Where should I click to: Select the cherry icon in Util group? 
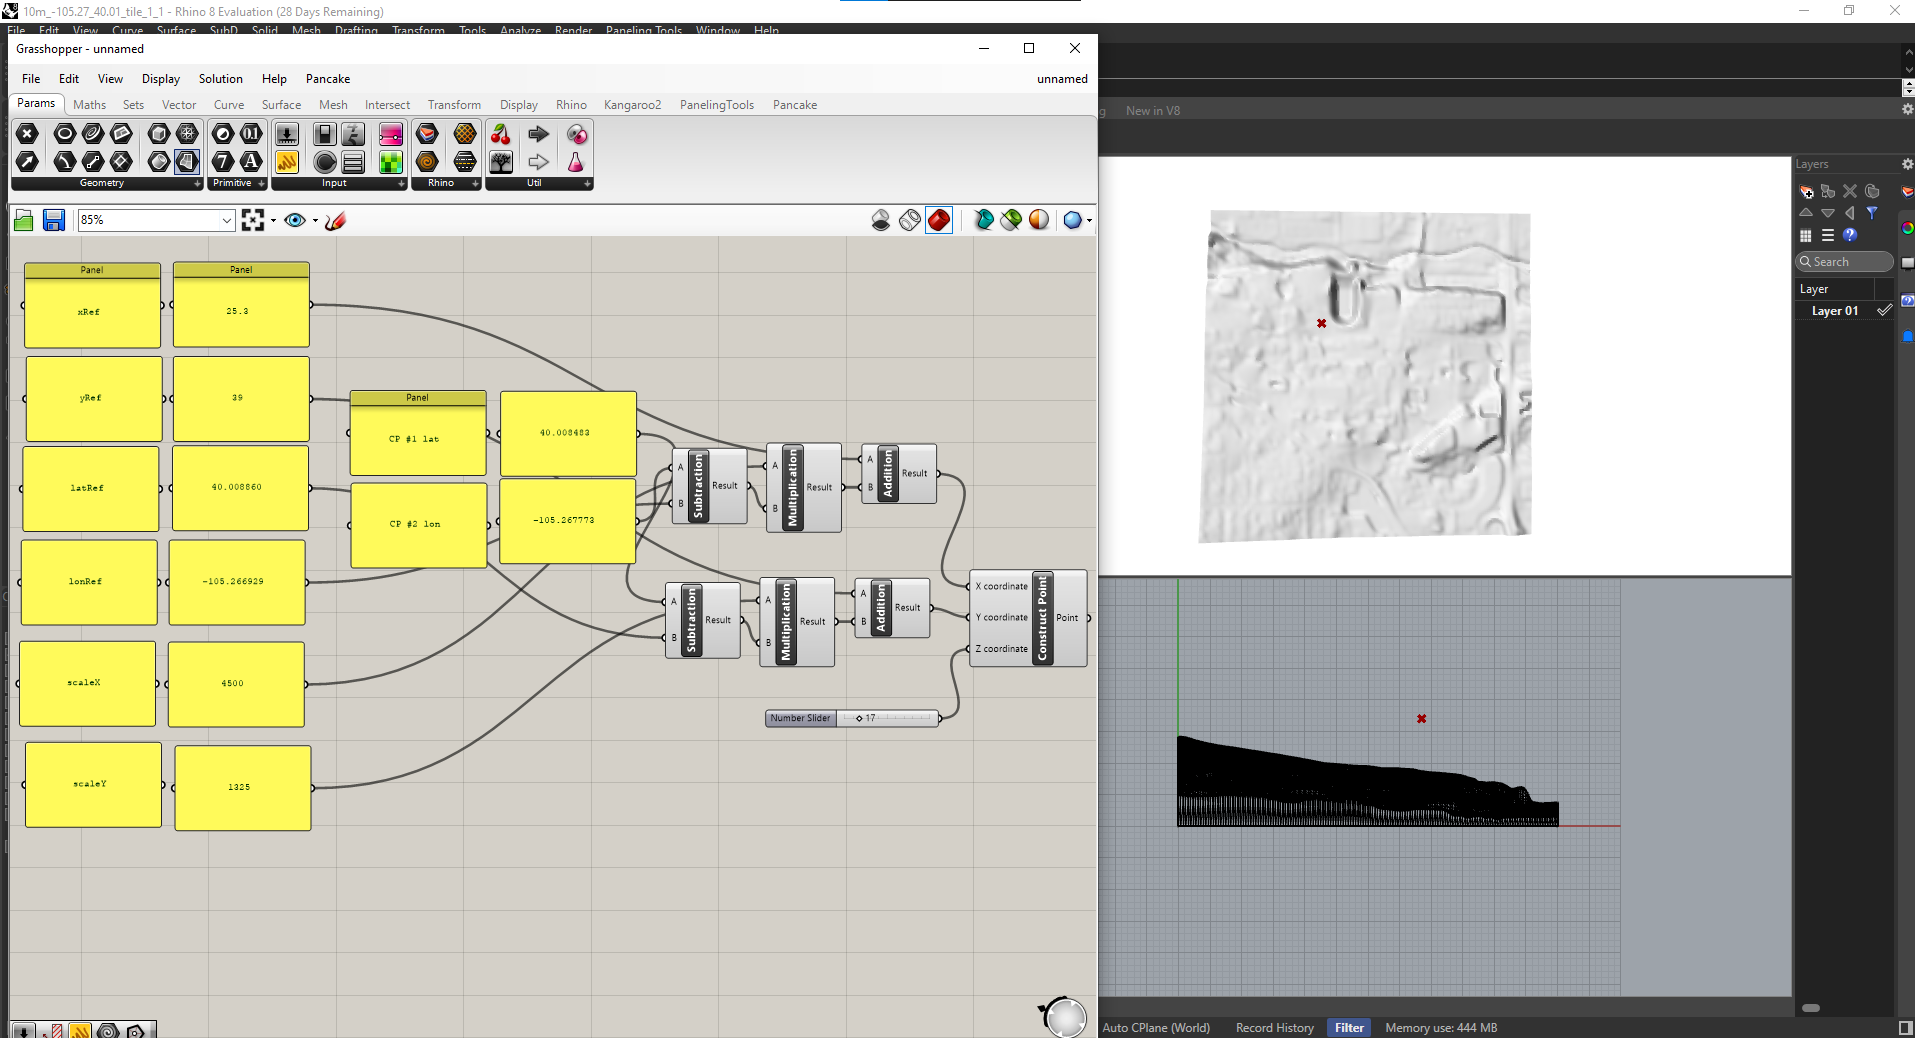tap(501, 134)
